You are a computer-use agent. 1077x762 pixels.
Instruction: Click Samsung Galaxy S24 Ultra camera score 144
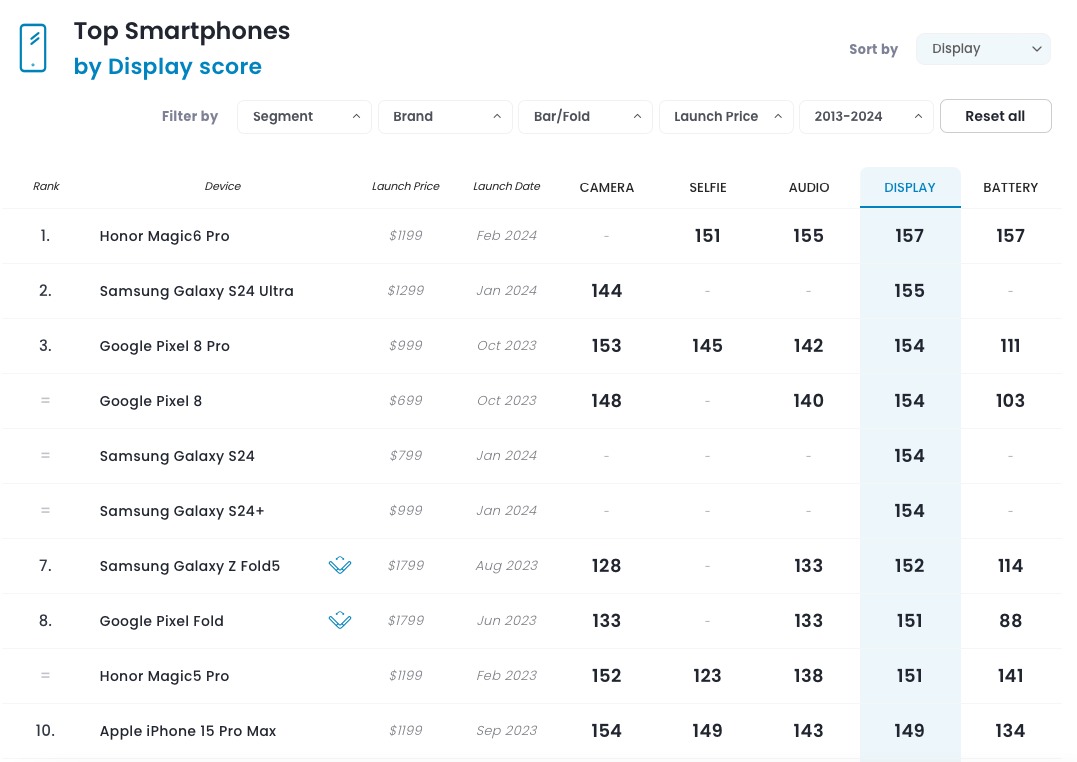pyautogui.click(x=606, y=291)
